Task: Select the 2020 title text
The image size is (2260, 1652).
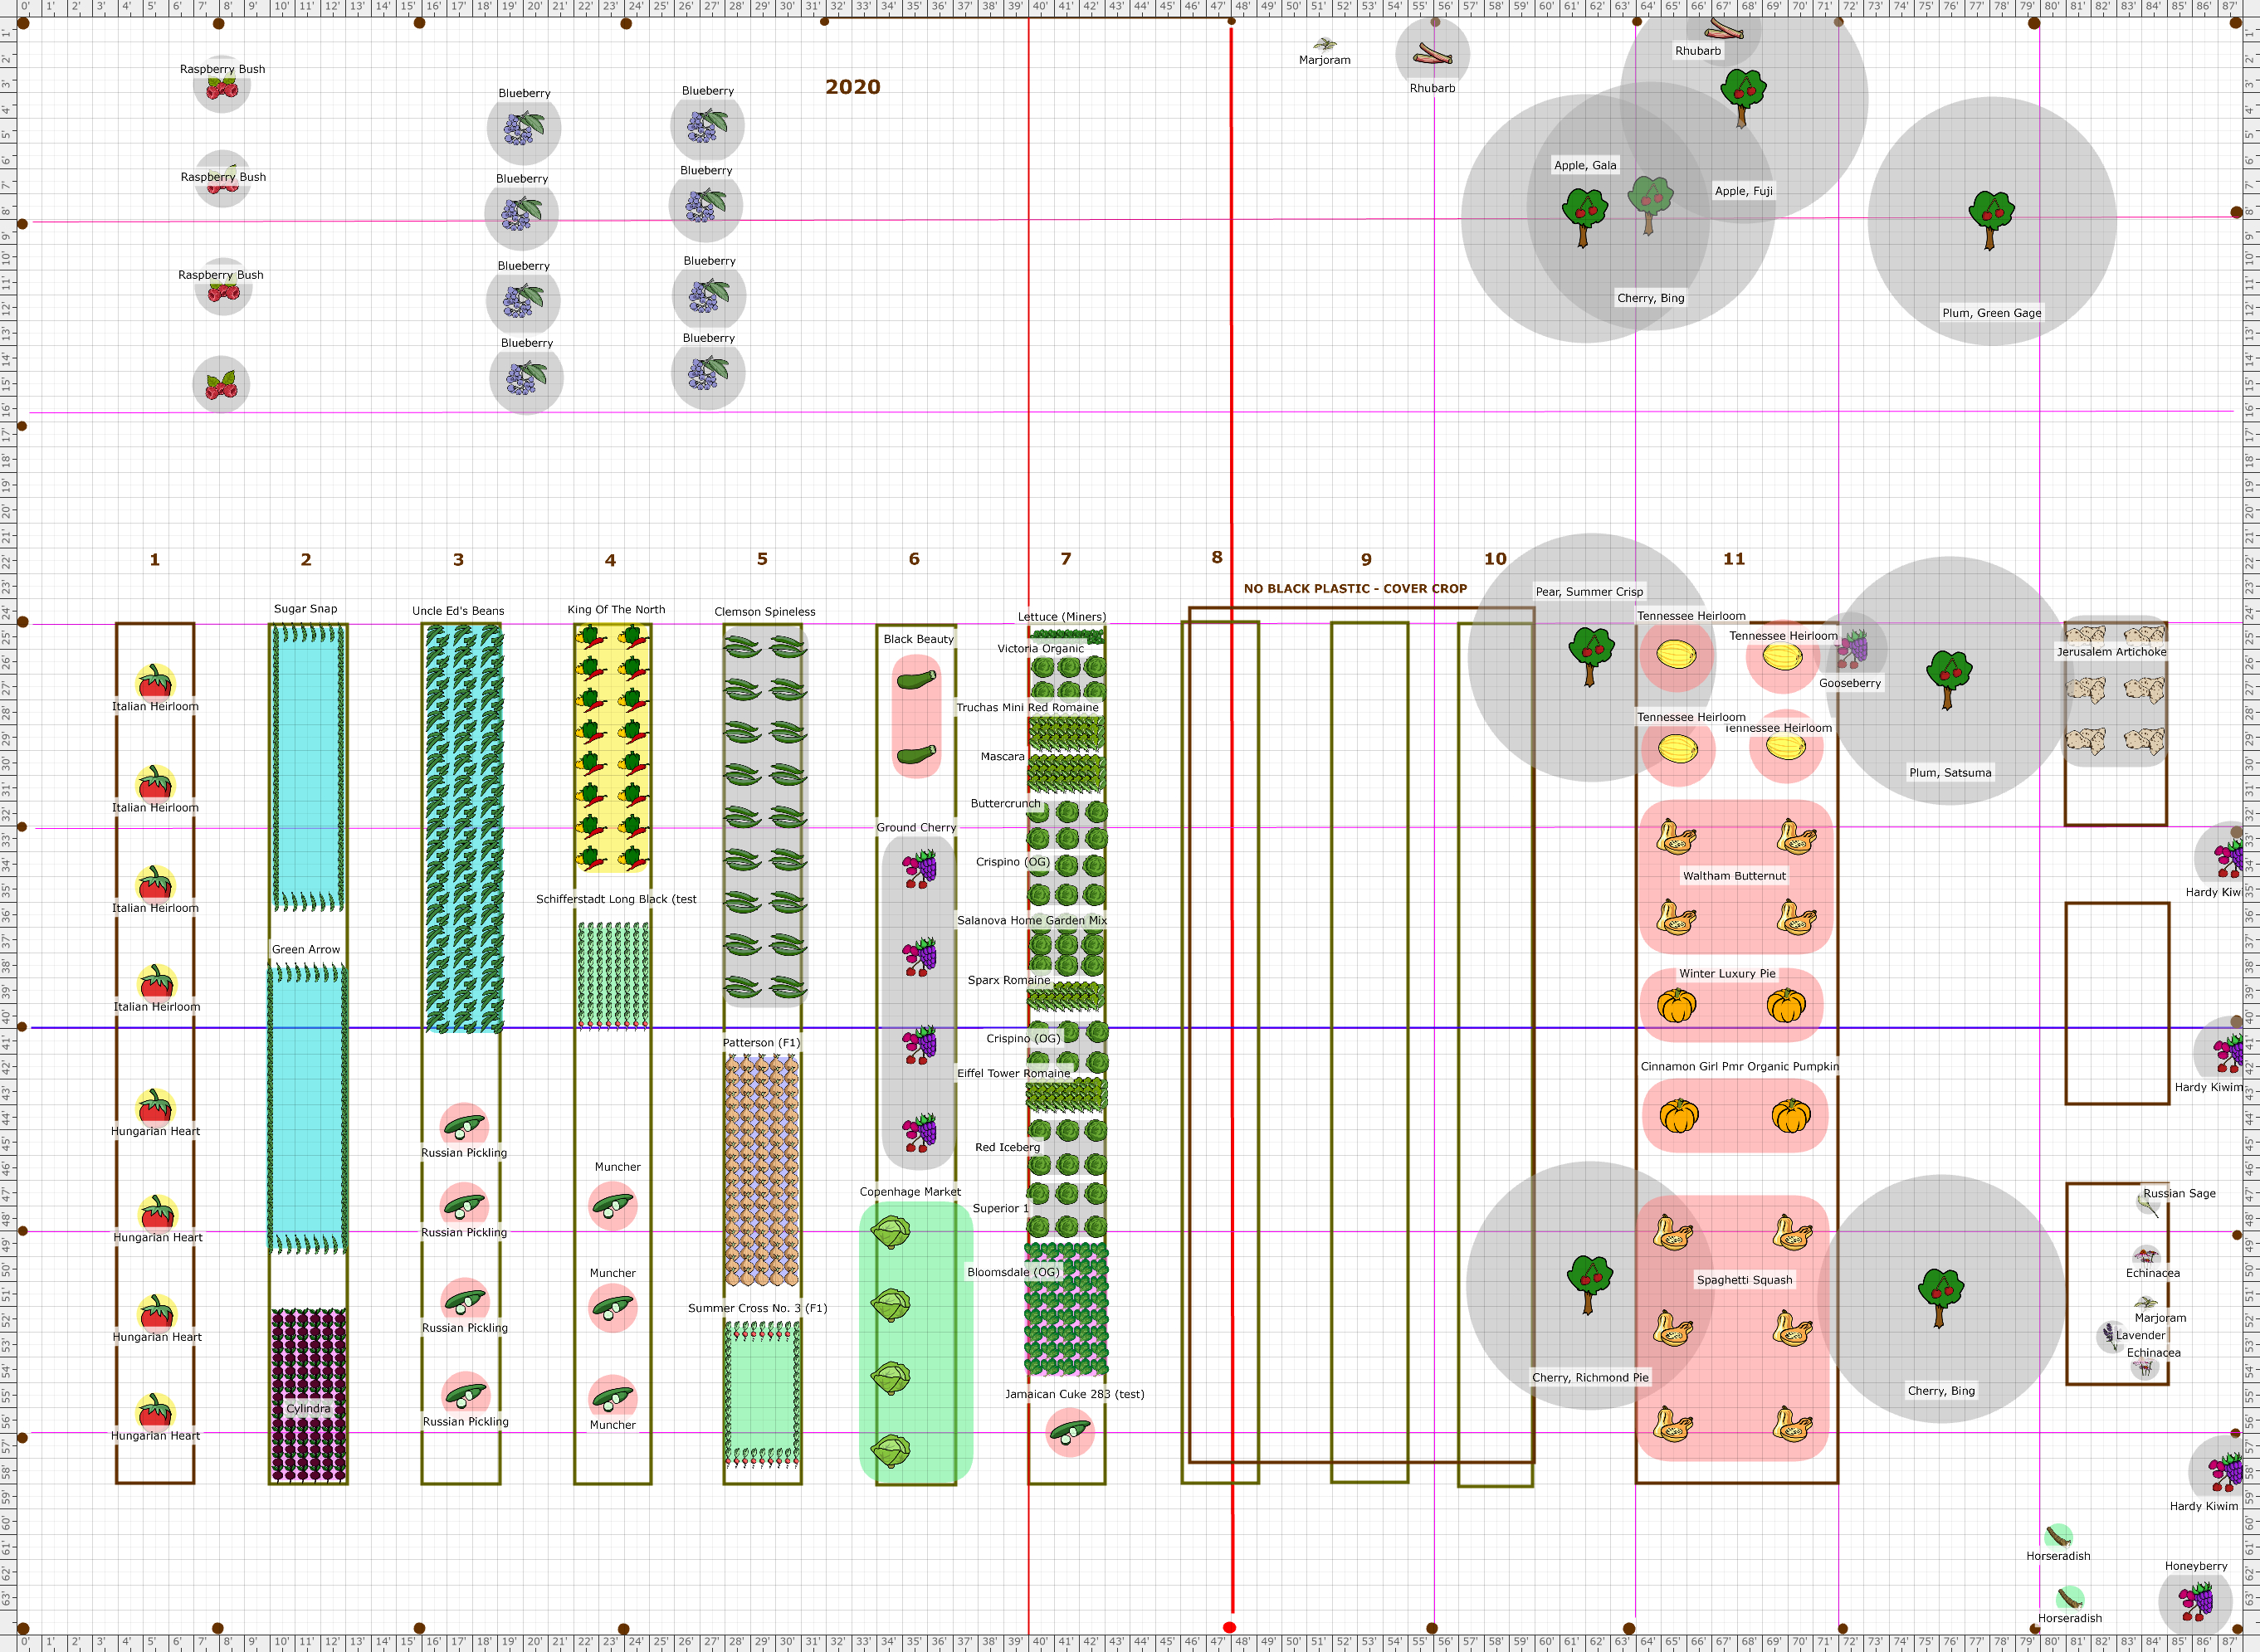Action: click(853, 87)
